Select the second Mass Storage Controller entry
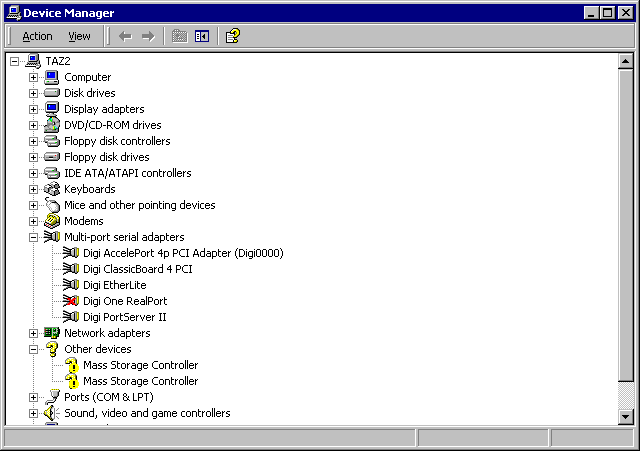This screenshot has height=451, width=640. [x=140, y=381]
